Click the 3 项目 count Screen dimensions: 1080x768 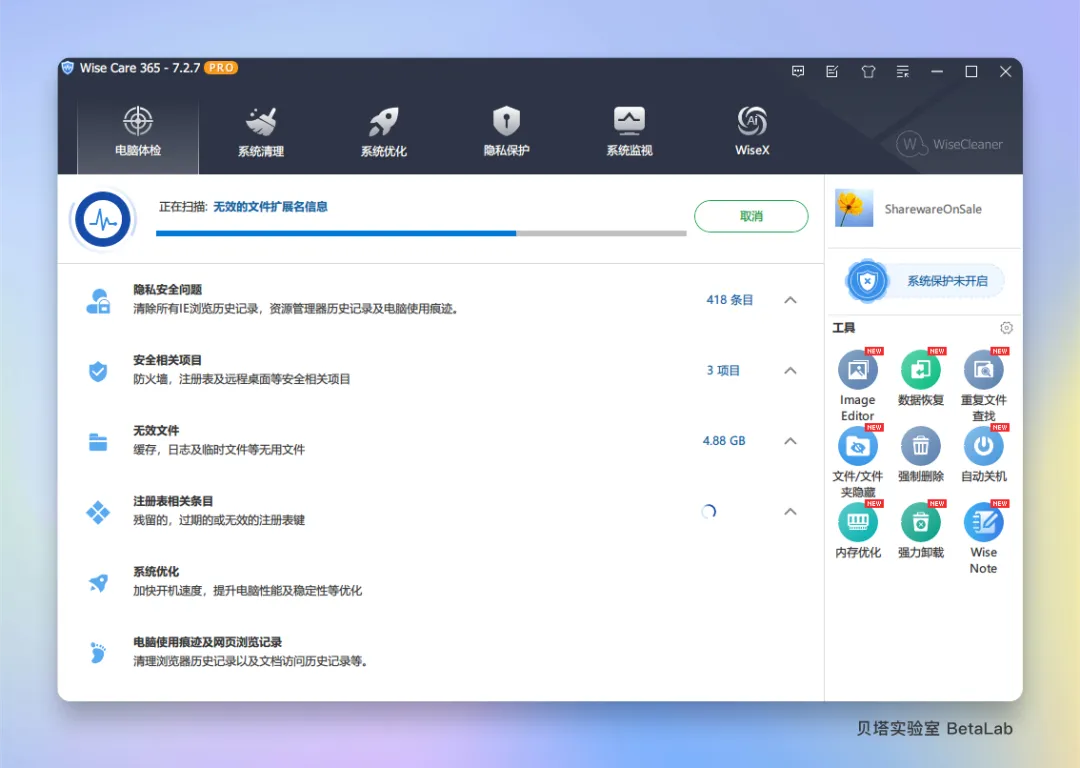tap(723, 371)
